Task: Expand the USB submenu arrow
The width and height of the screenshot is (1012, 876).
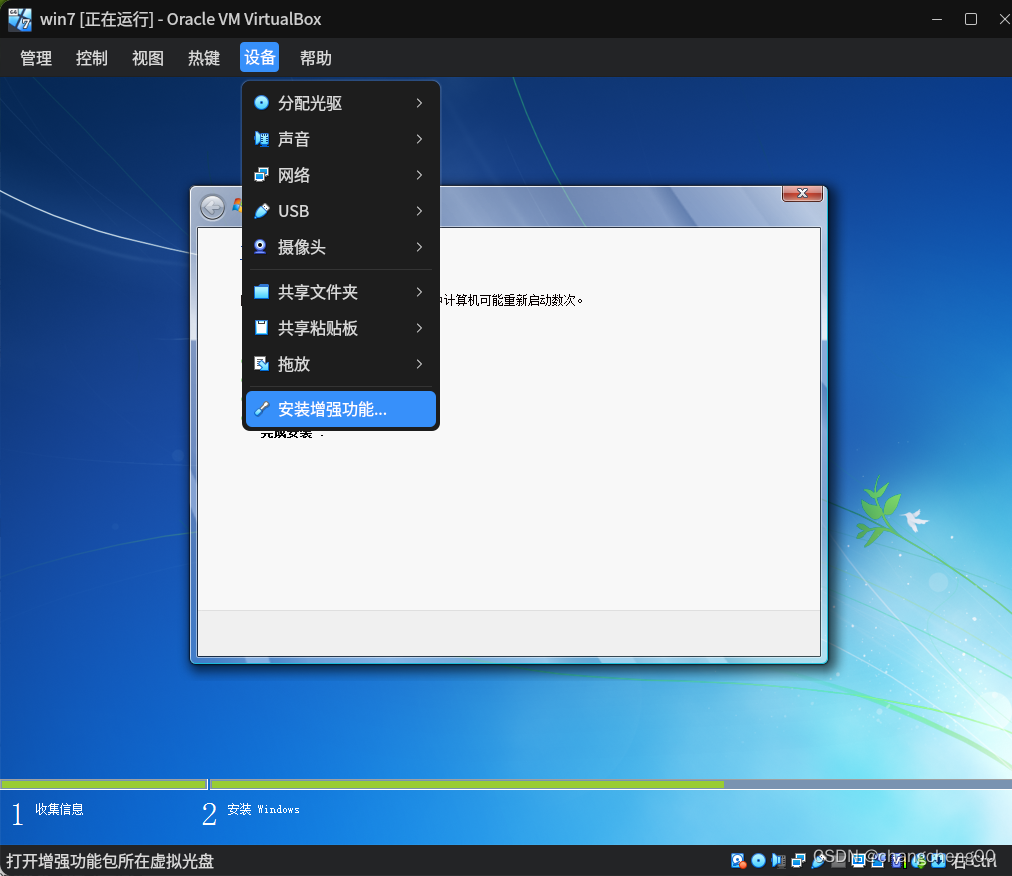Action: (420, 211)
